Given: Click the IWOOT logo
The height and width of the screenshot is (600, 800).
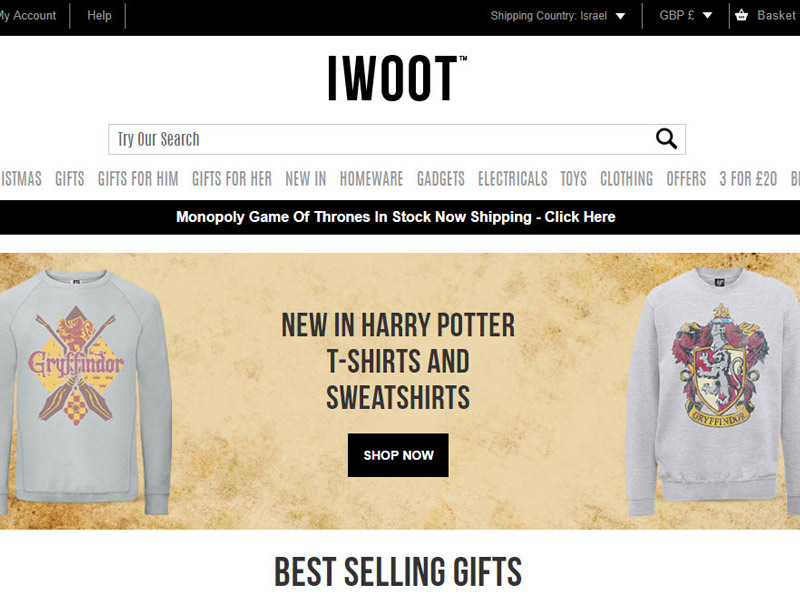Looking at the screenshot, I should point(397,79).
